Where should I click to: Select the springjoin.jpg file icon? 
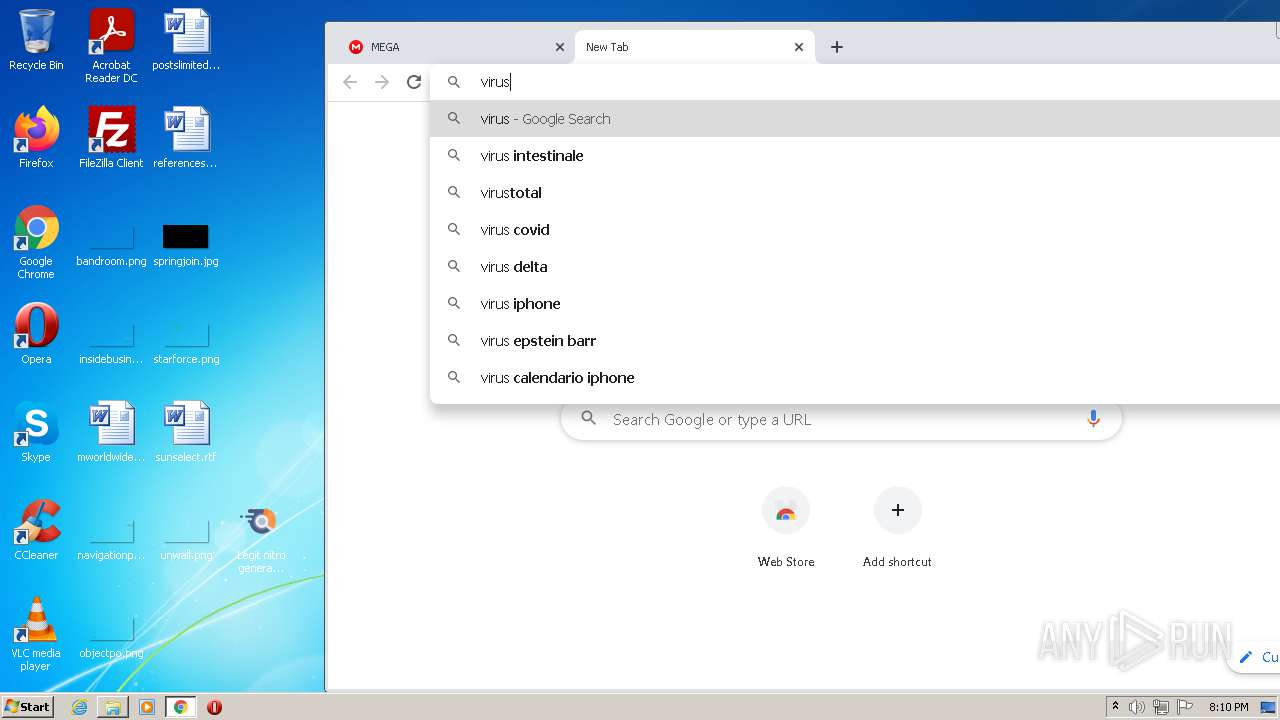186,244
